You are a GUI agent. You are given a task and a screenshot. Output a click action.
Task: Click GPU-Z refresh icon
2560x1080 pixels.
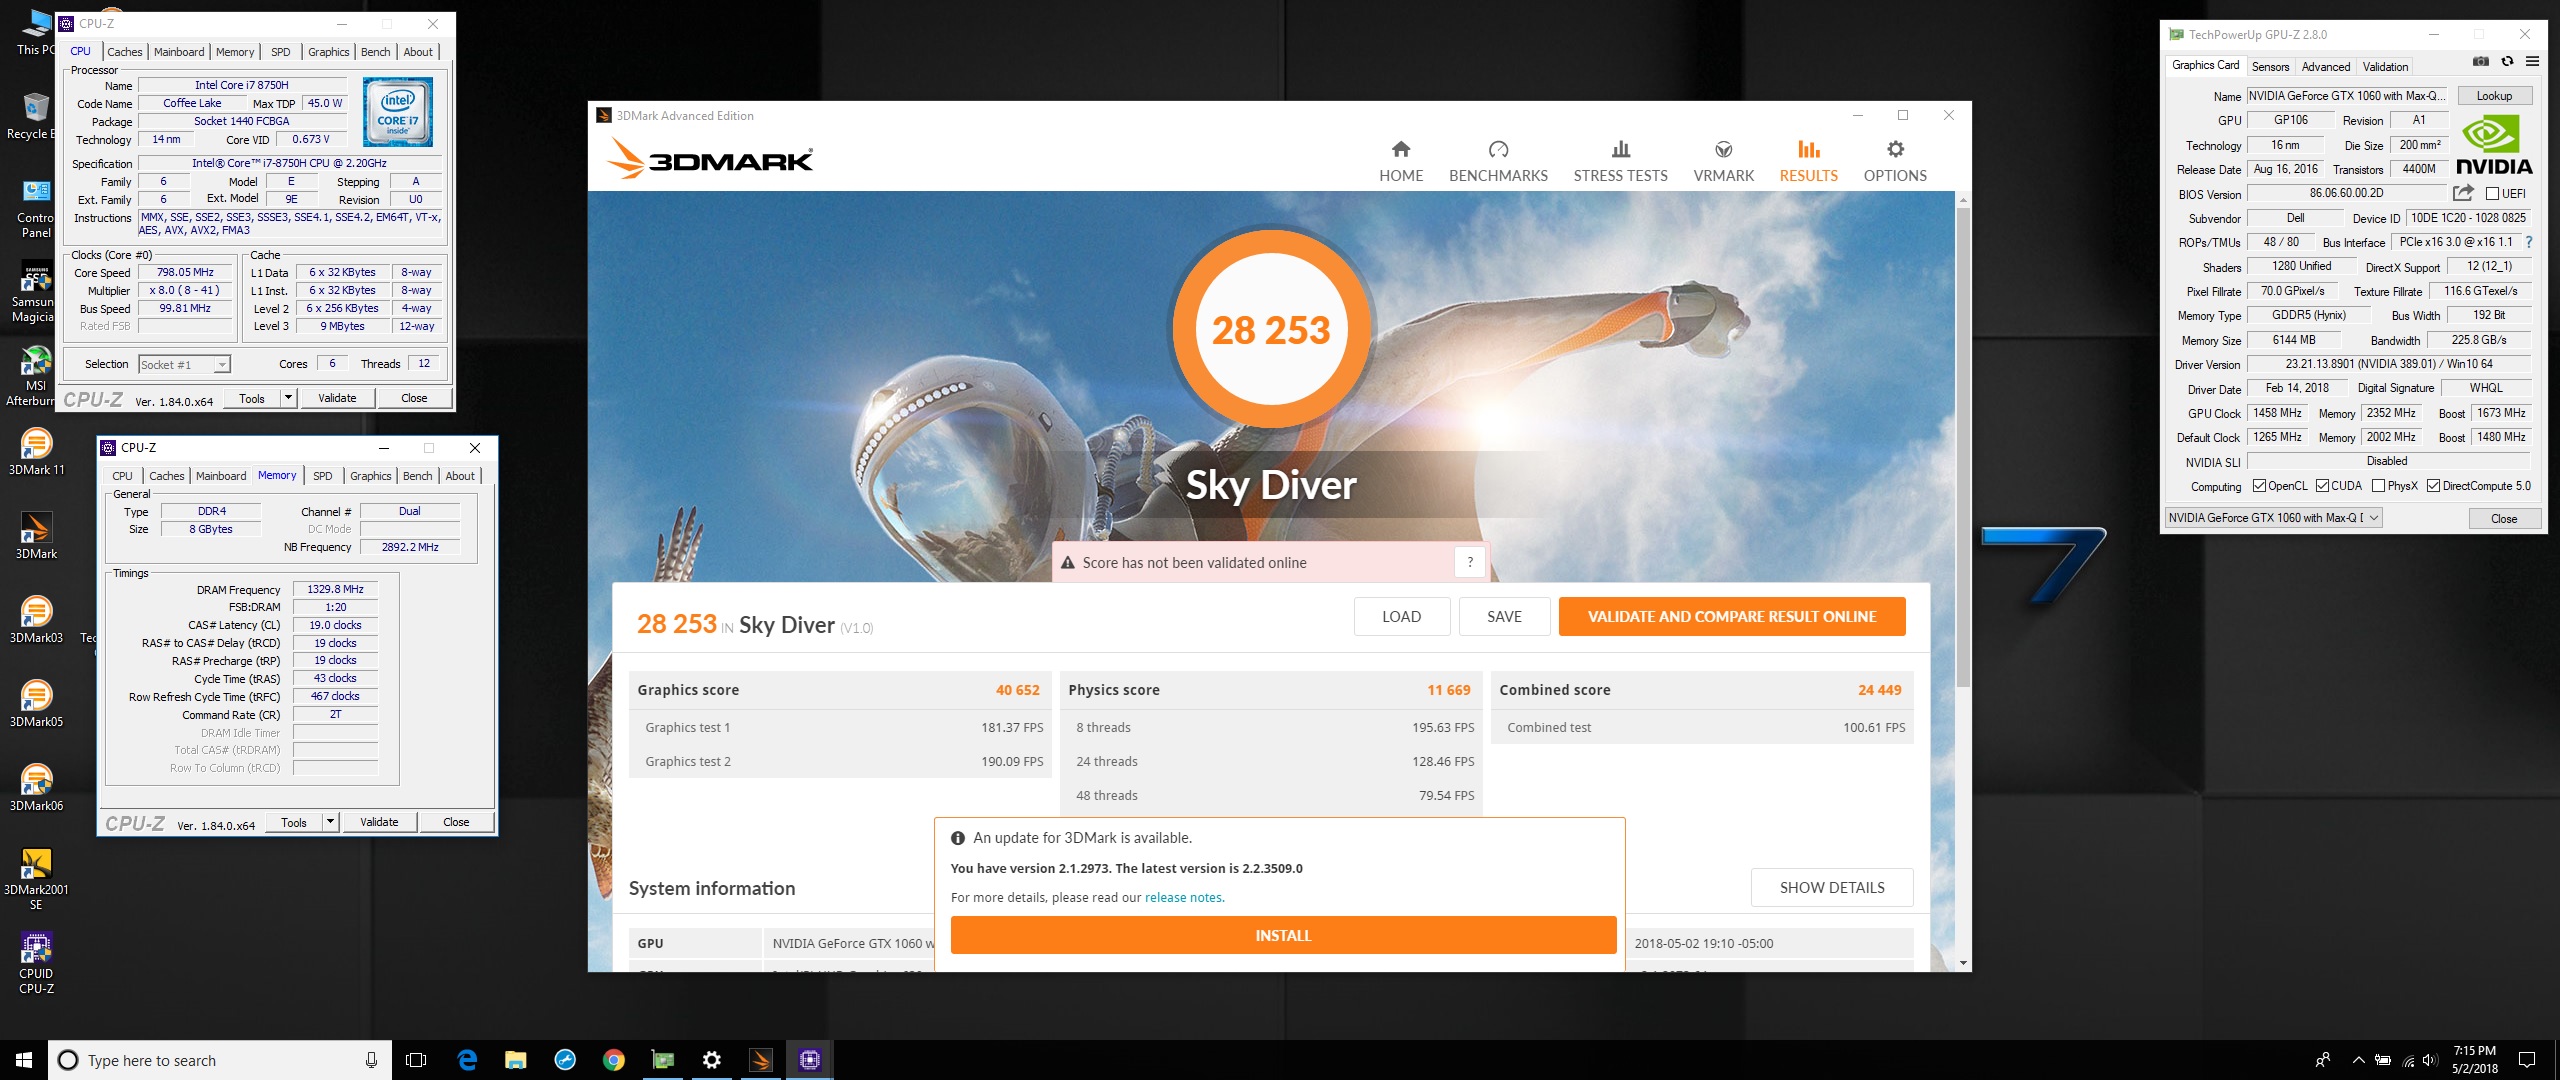pyautogui.click(x=2507, y=62)
